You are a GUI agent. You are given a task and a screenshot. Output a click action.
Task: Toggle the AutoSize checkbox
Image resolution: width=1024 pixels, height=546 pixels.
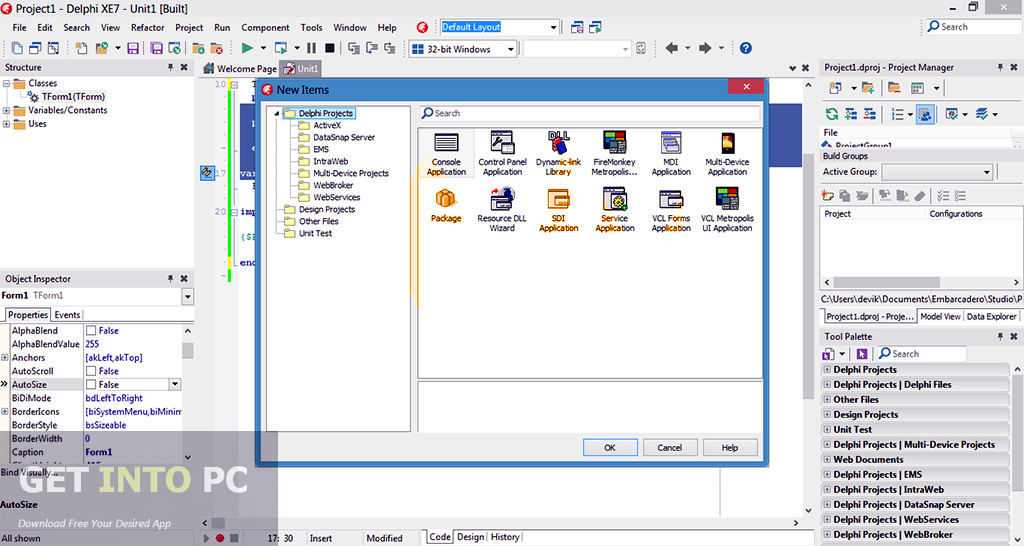pos(91,385)
